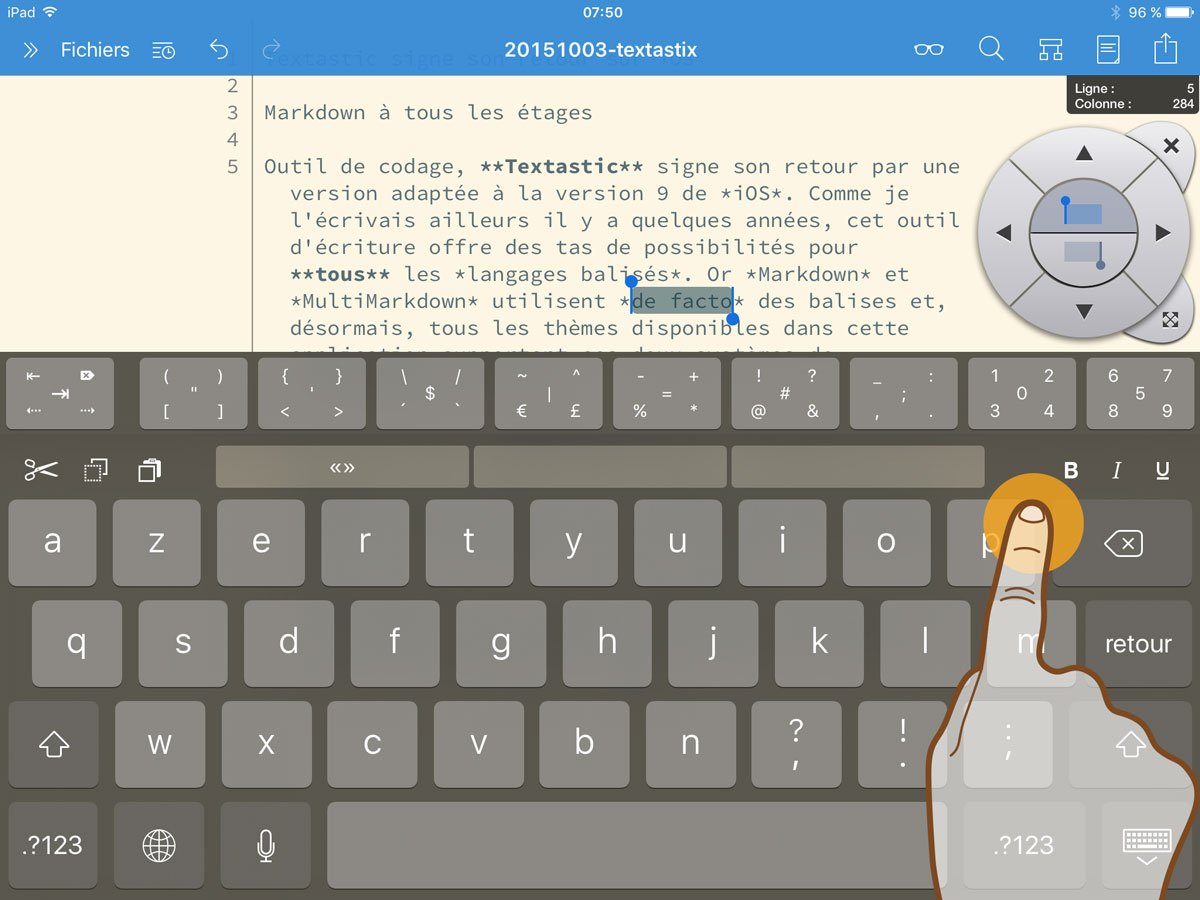Tap line number 5 in the gutter
This screenshot has width=1200, height=900.
pyautogui.click(x=232, y=167)
